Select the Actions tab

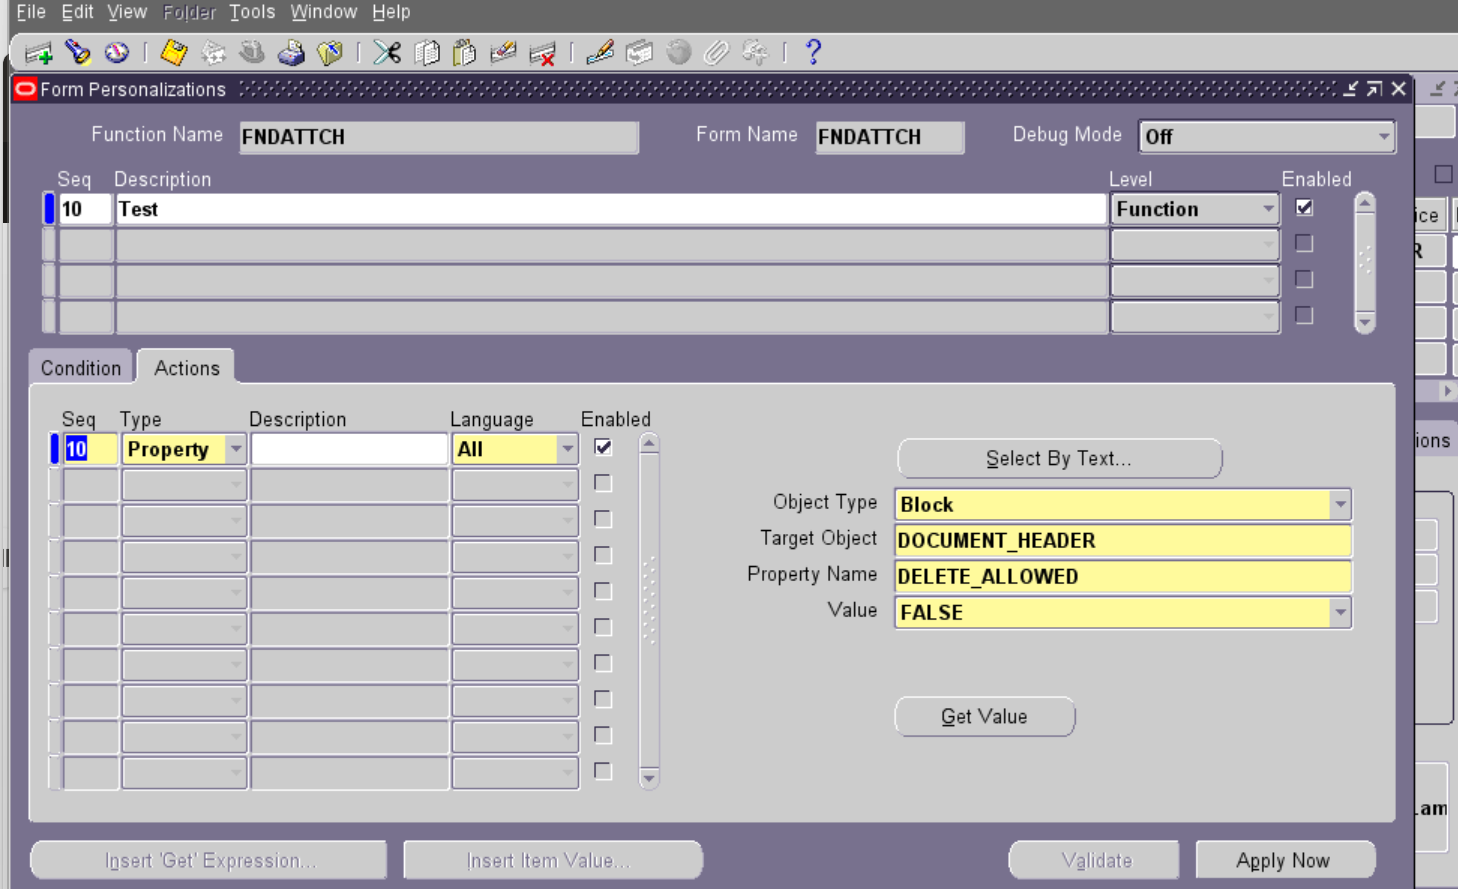pyautogui.click(x=187, y=368)
